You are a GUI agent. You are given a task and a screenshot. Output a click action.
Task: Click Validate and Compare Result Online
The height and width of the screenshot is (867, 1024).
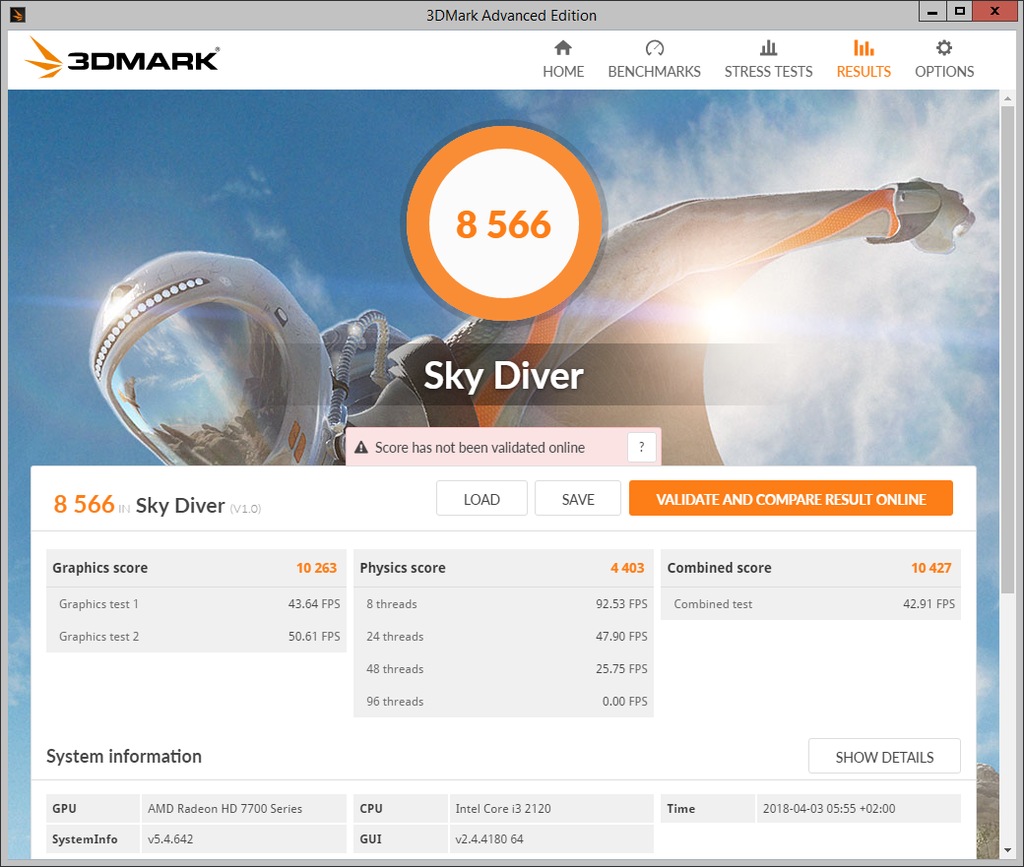point(791,499)
